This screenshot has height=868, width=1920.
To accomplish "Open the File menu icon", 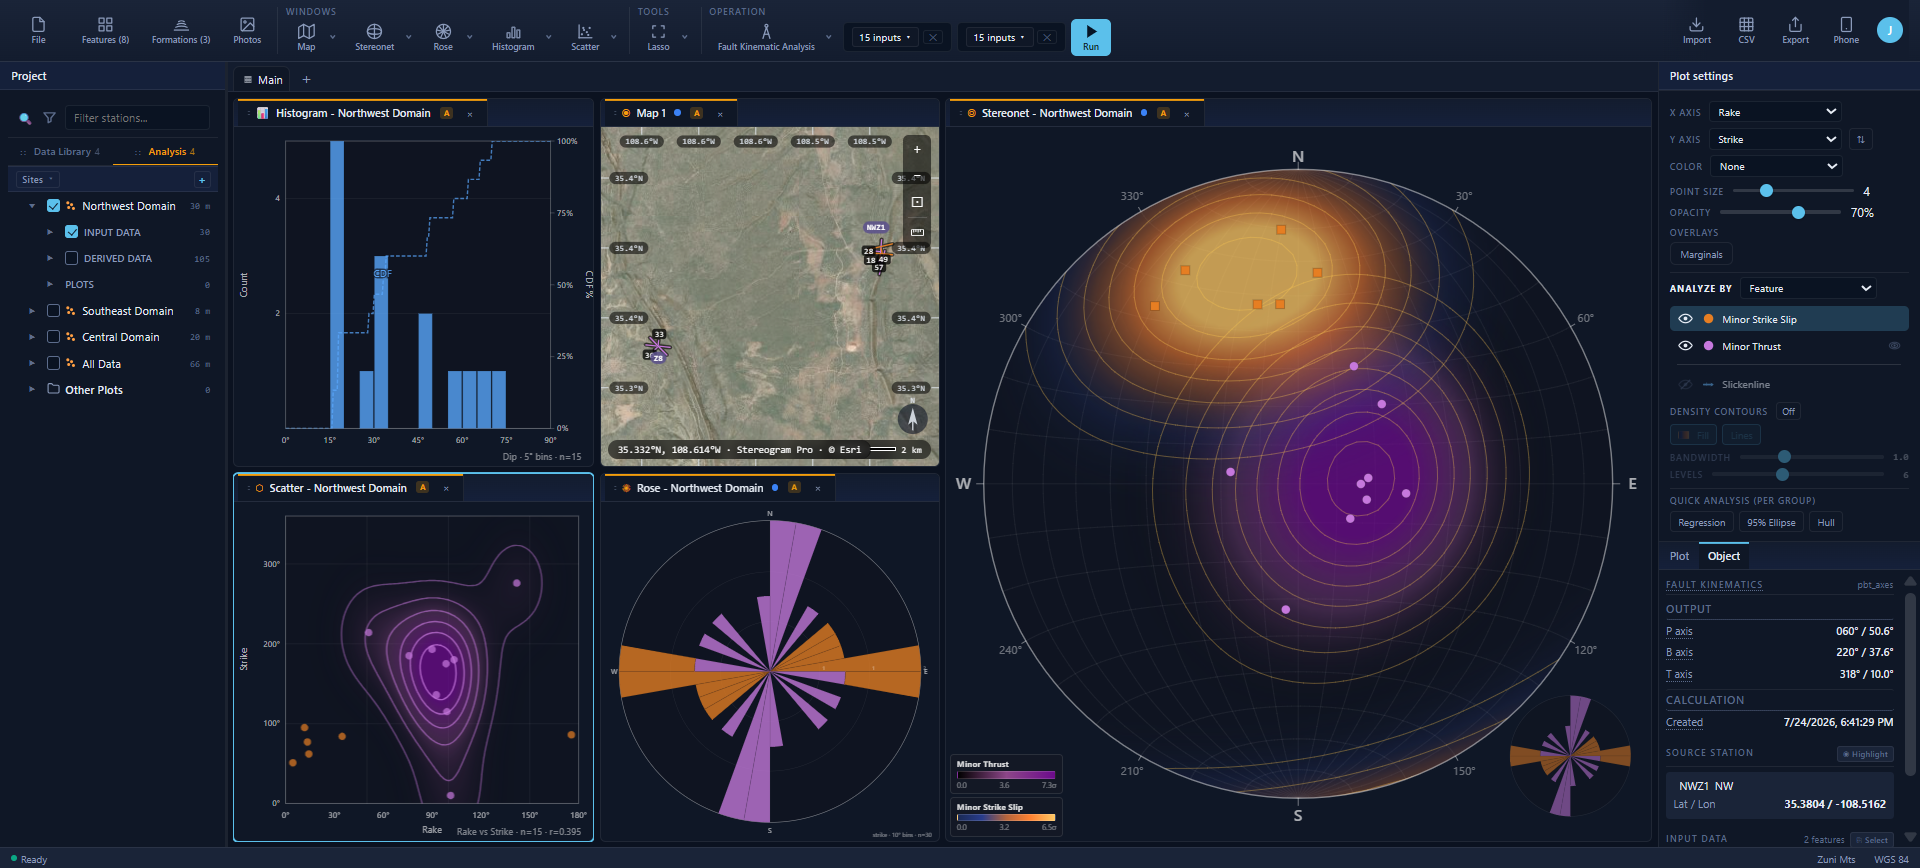I will [x=38, y=30].
